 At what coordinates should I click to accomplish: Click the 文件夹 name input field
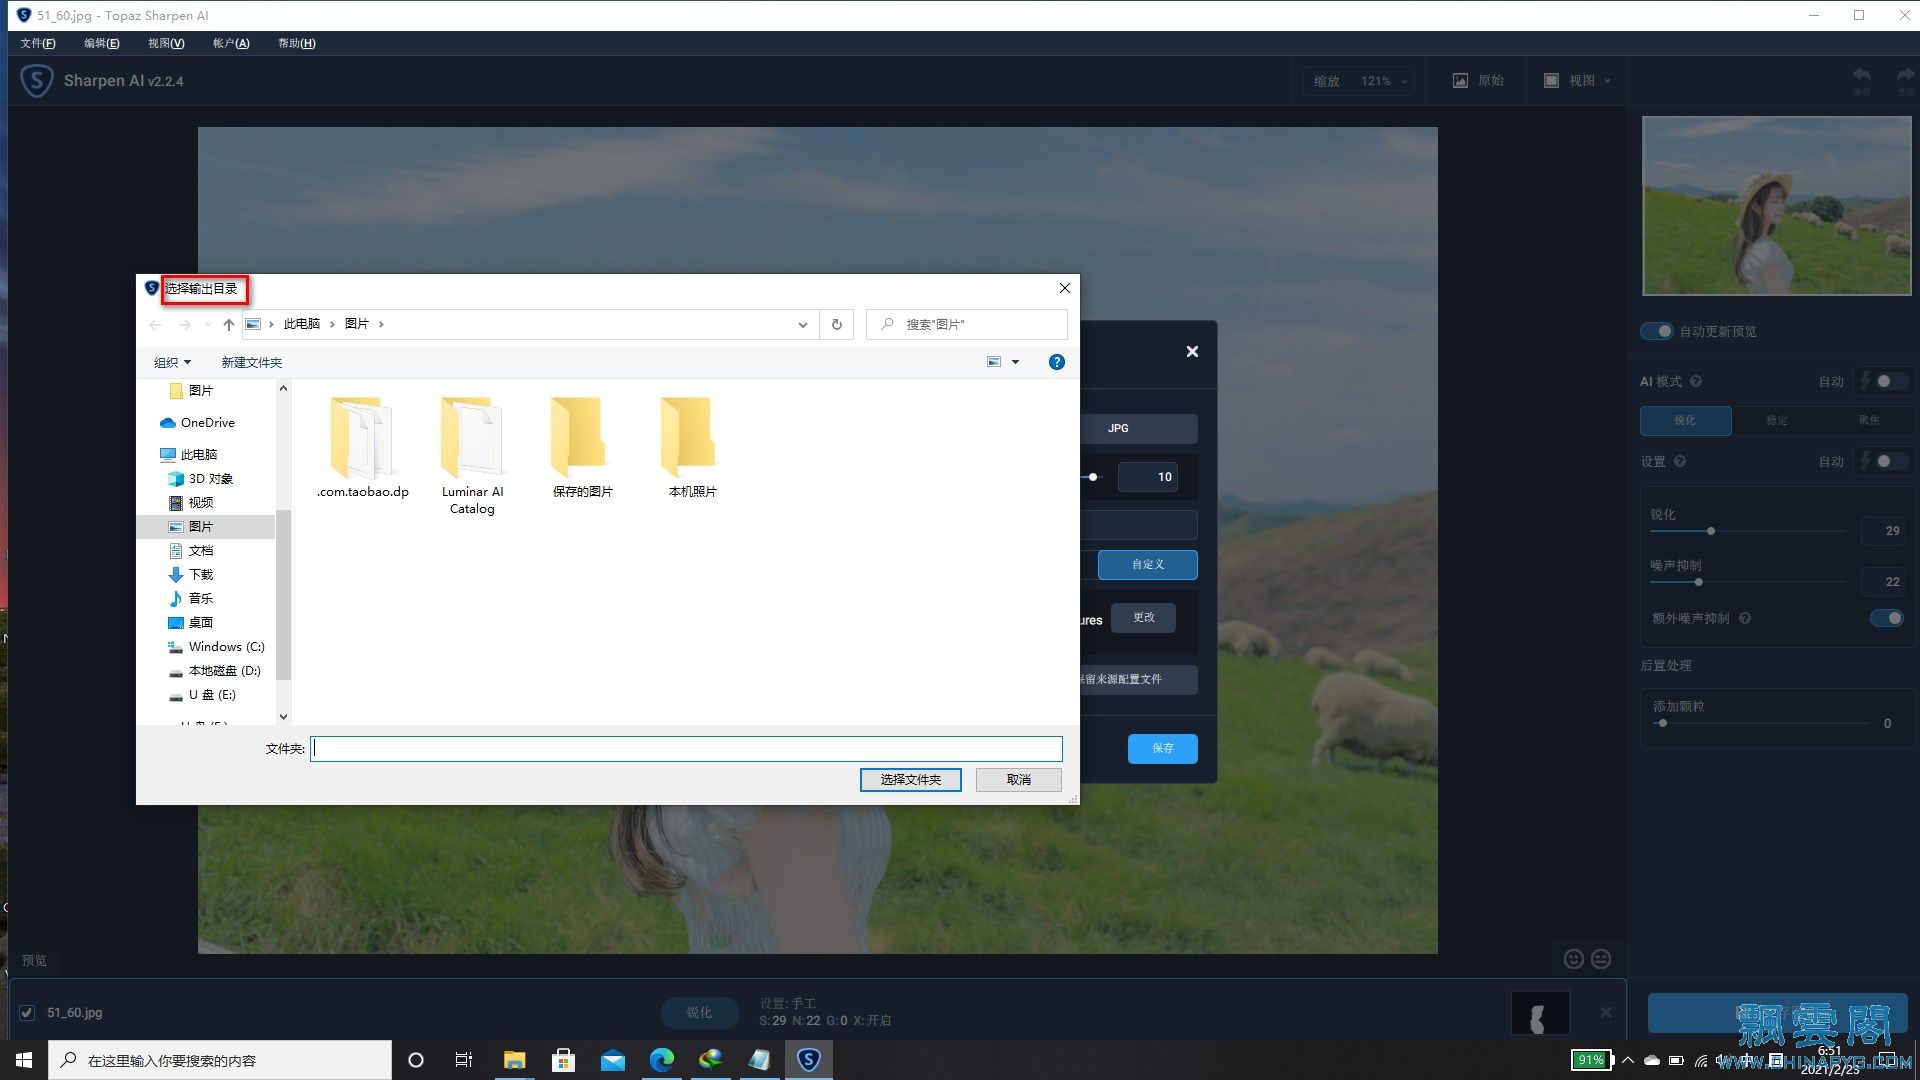click(686, 748)
